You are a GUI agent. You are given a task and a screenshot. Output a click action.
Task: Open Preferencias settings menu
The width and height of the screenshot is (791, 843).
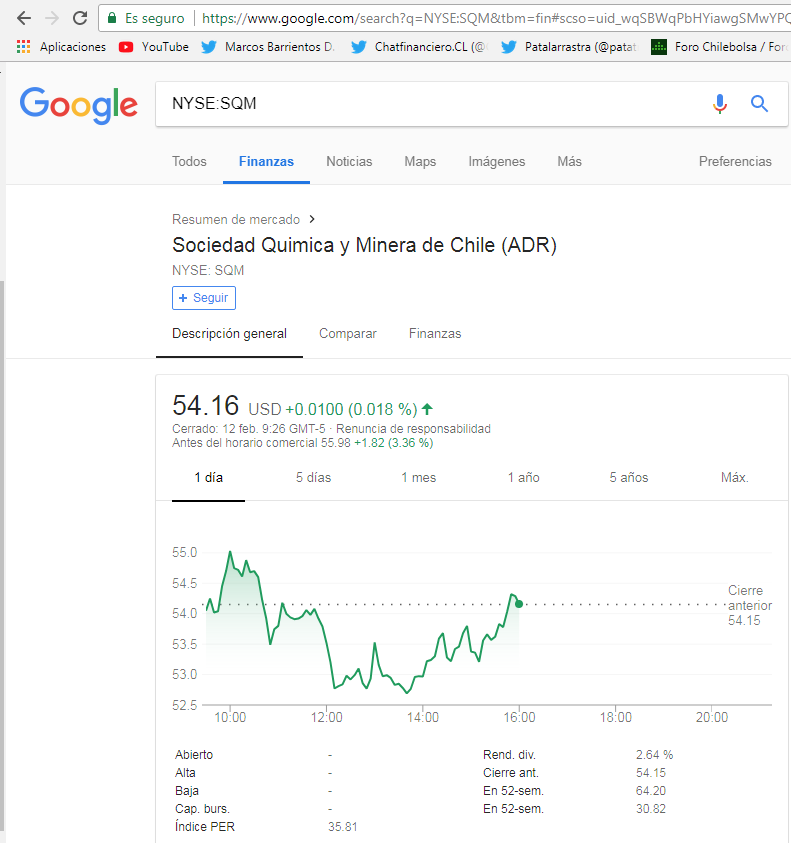click(x=735, y=161)
